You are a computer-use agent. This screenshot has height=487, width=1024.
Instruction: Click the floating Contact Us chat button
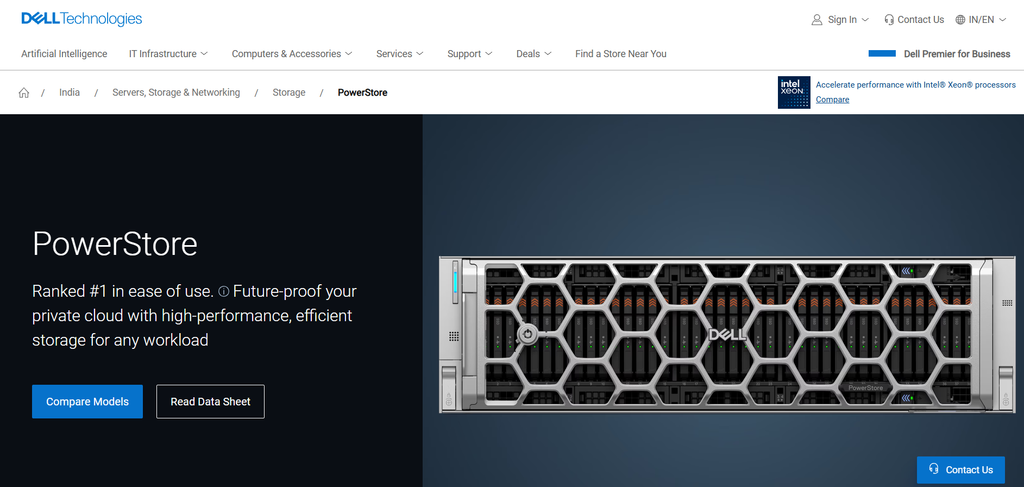pos(961,469)
